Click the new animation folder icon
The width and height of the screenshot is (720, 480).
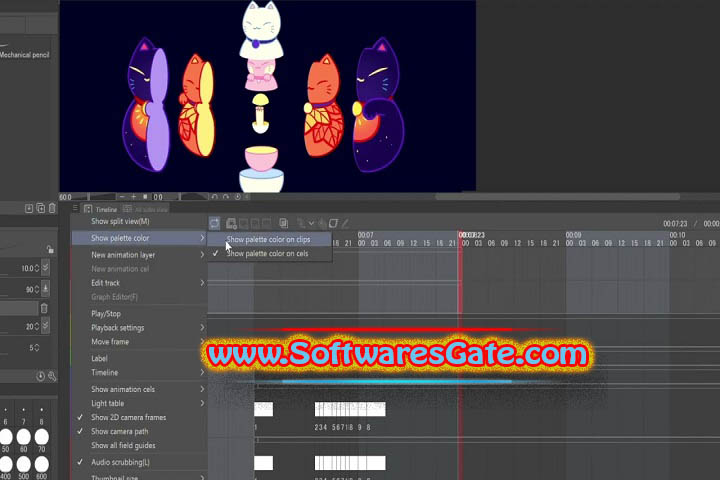click(x=231, y=224)
